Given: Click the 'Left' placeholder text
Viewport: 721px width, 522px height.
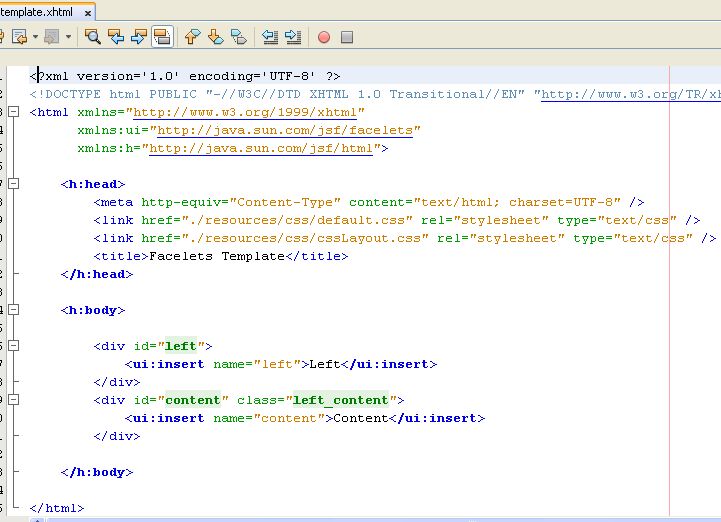Looking at the screenshot, I should [325, 364].
